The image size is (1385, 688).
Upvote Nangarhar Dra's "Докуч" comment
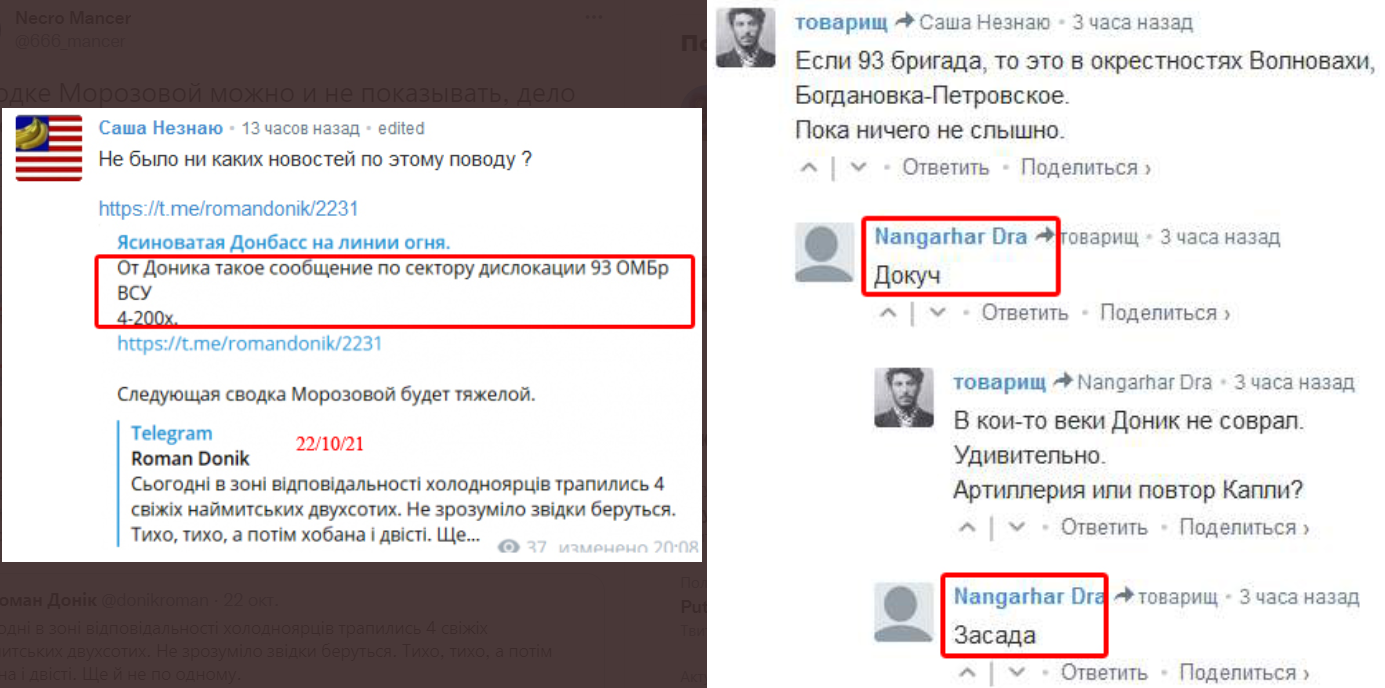[x=888, y=313]
